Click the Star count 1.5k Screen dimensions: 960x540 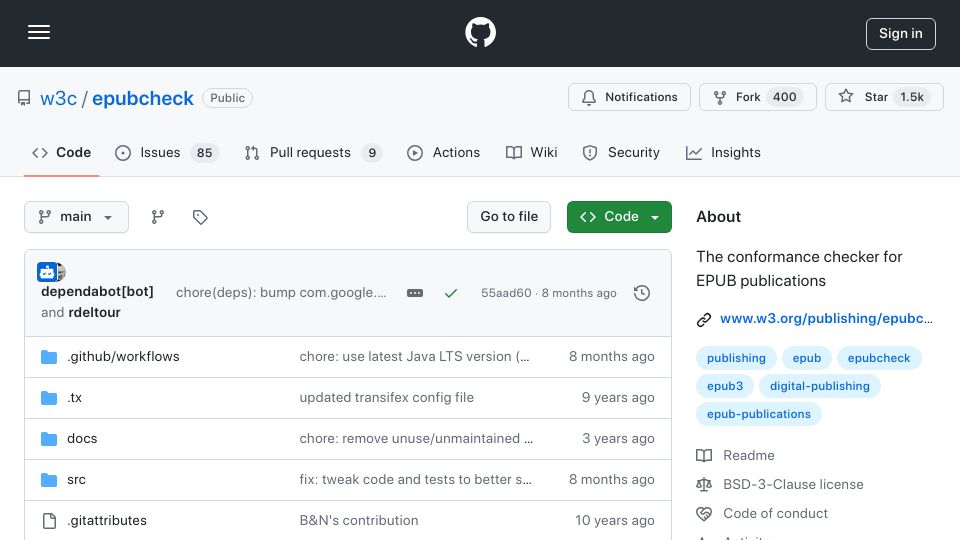[x=912, y=97]
